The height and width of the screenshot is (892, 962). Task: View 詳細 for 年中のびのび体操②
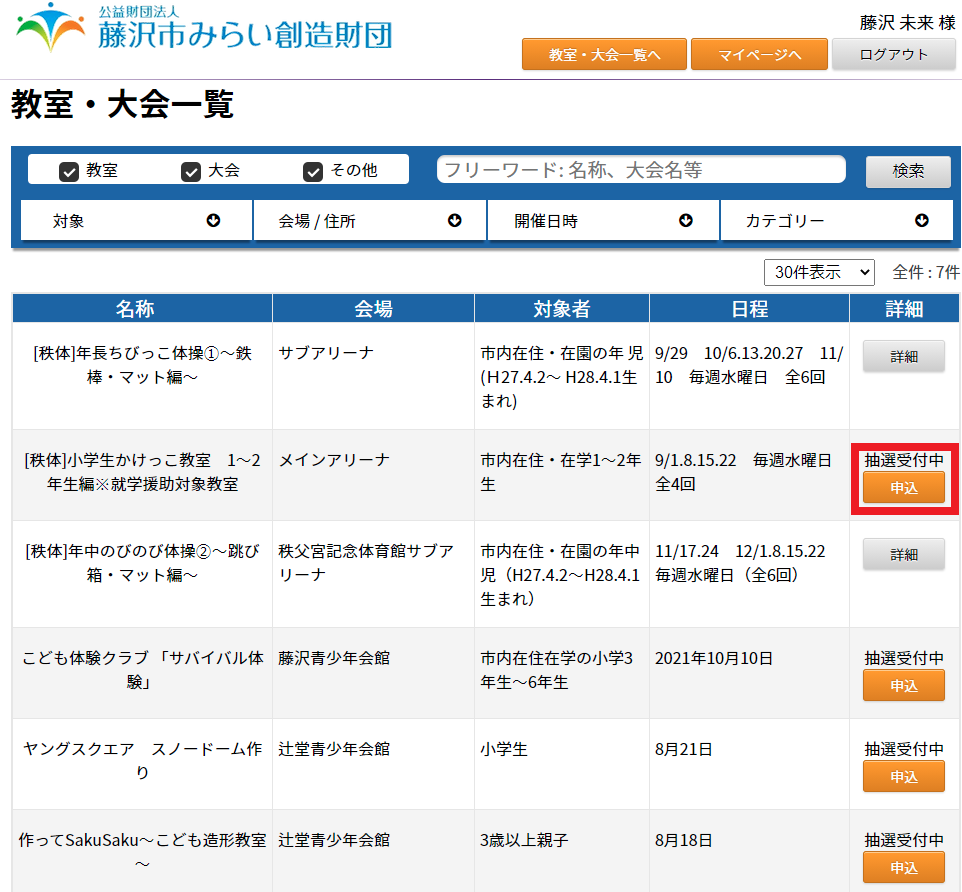pos(903,554)
